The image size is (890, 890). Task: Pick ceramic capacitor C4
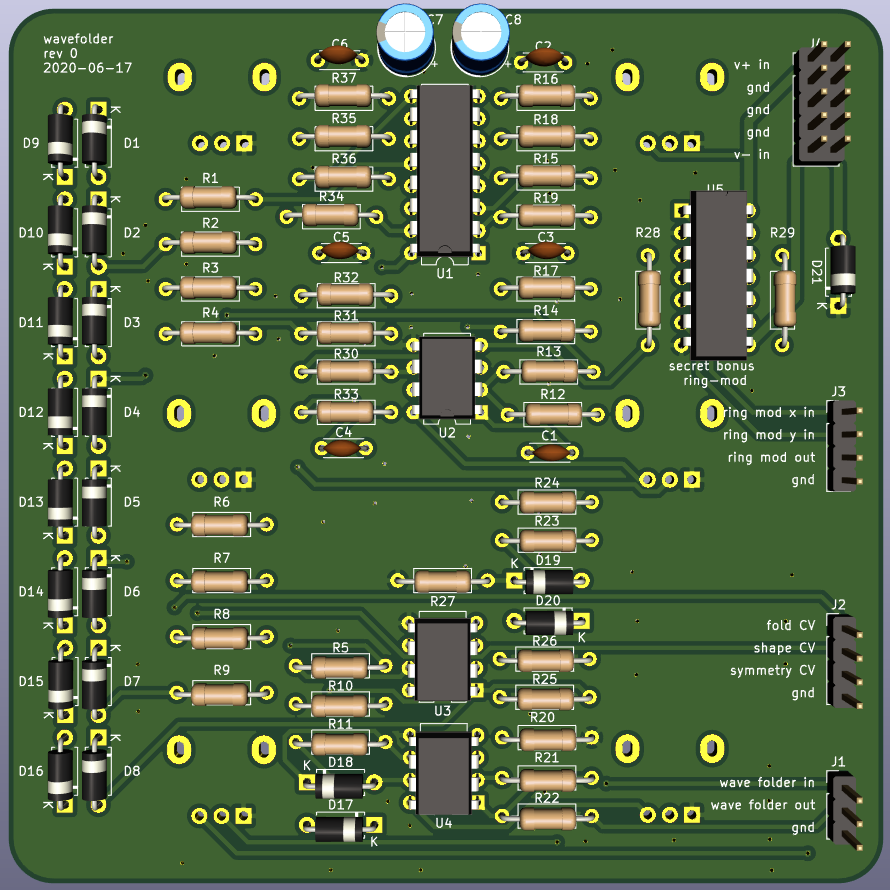point(342,448)
